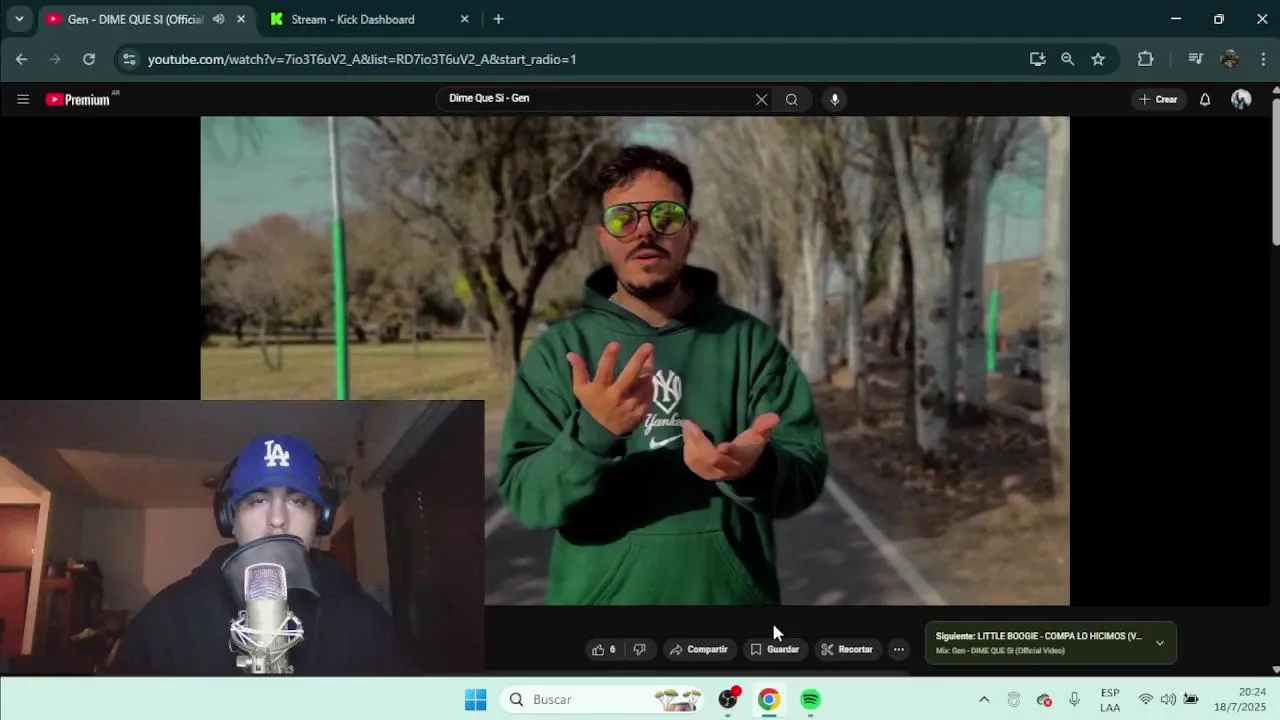Click the video player to pause playback
The width and height of the screenshot is (1280, 720).
point(635,360)
